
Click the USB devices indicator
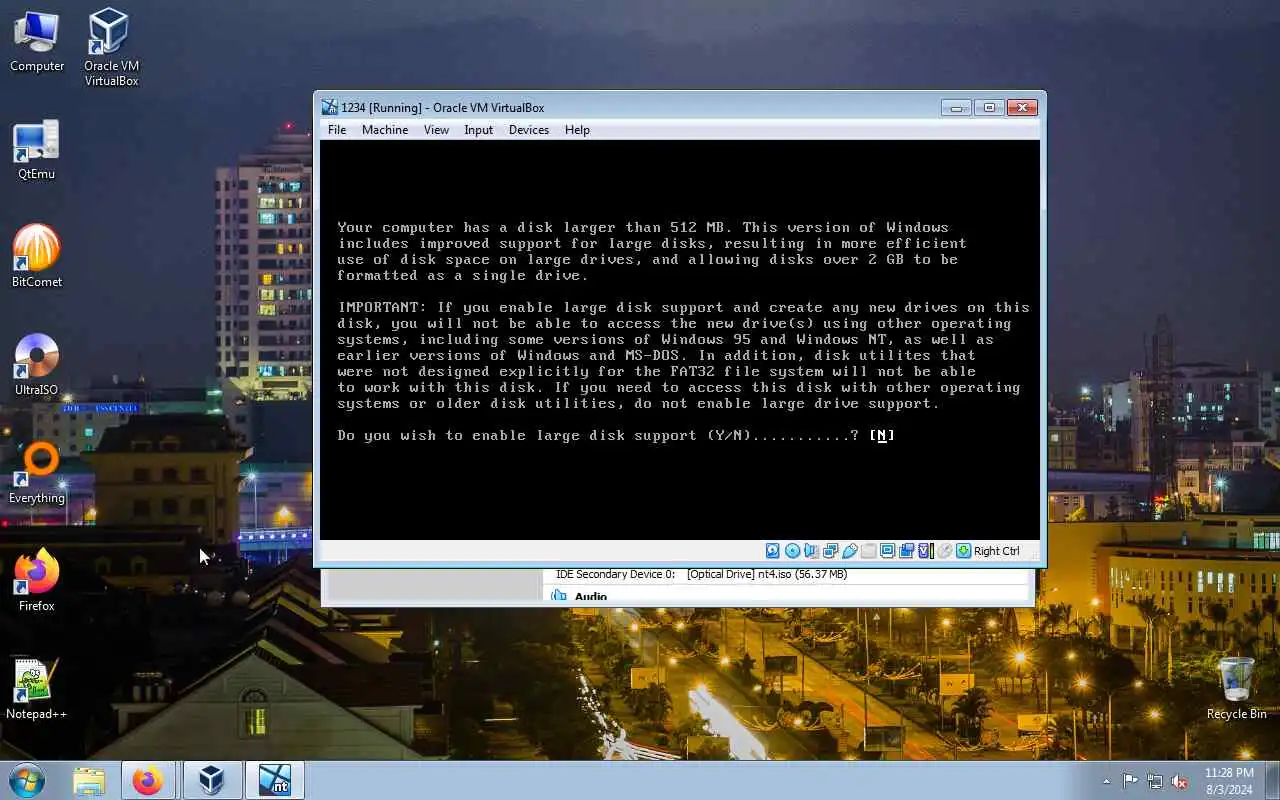click(850, 551)
